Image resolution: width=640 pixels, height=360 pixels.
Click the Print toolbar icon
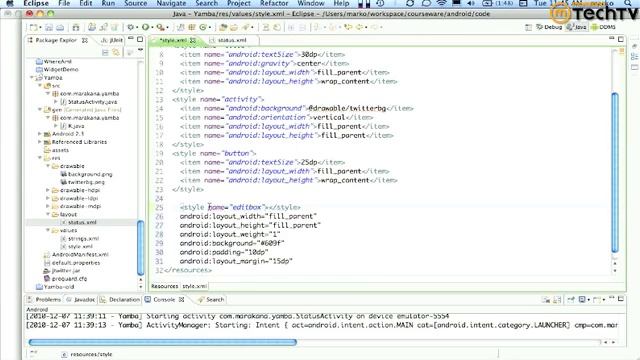60,27
